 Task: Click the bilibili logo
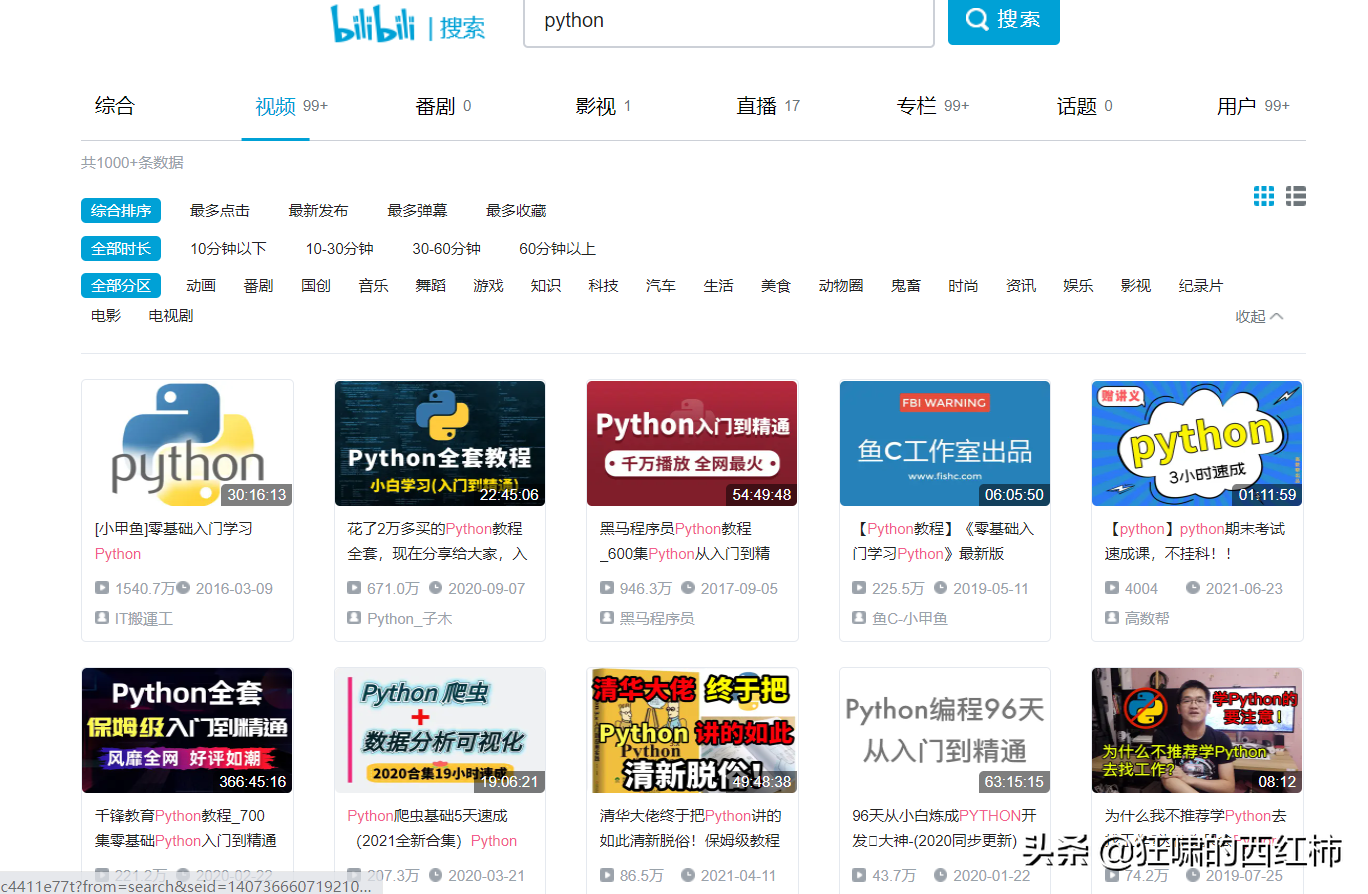click(373, 24)
